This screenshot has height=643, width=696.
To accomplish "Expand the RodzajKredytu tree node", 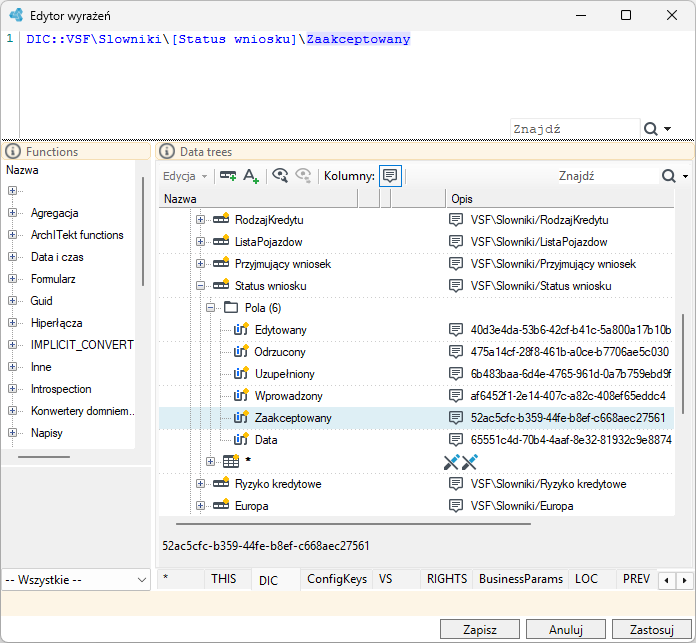I will 201,220.
